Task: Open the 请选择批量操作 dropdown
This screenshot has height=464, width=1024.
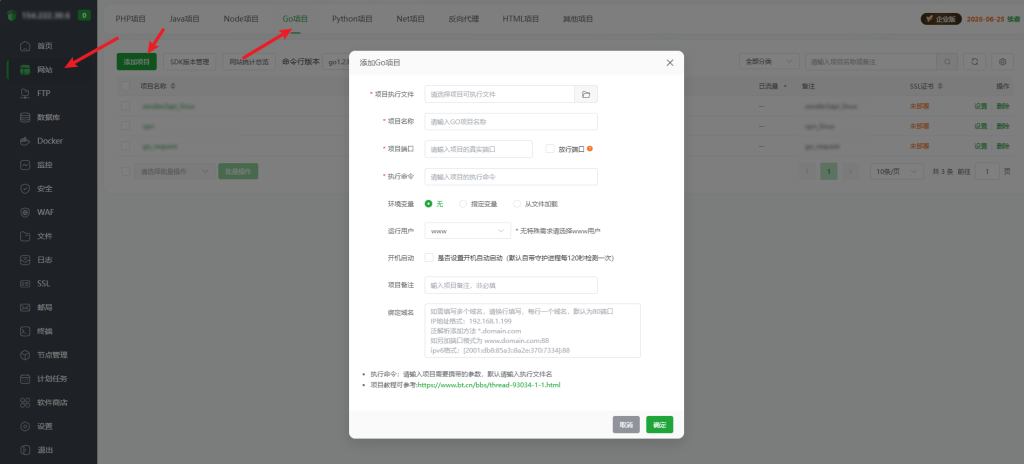Action: tap(174, 171)
